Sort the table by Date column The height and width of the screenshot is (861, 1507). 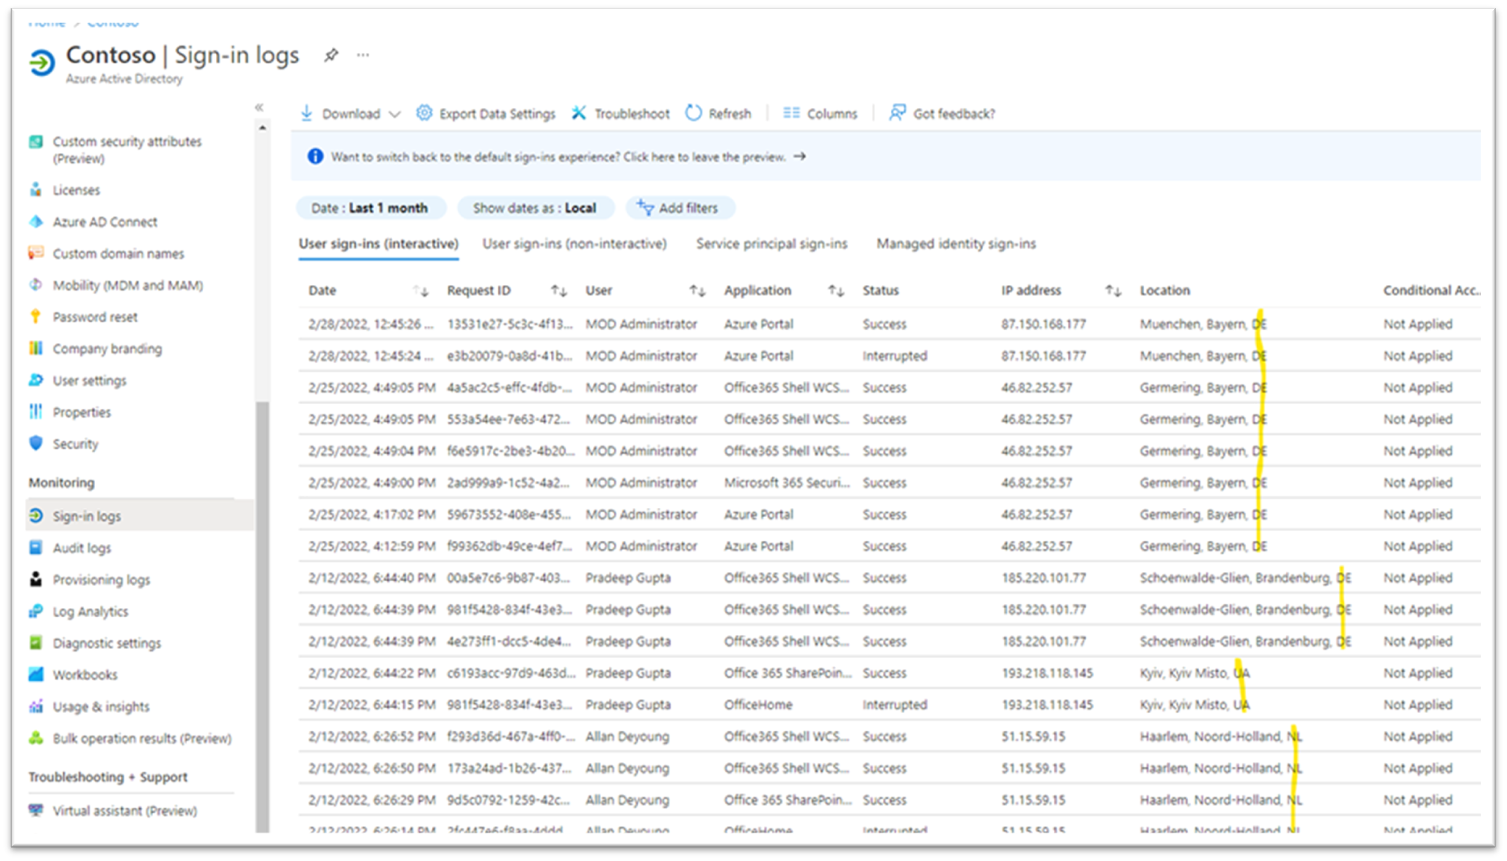pos(421,291)
